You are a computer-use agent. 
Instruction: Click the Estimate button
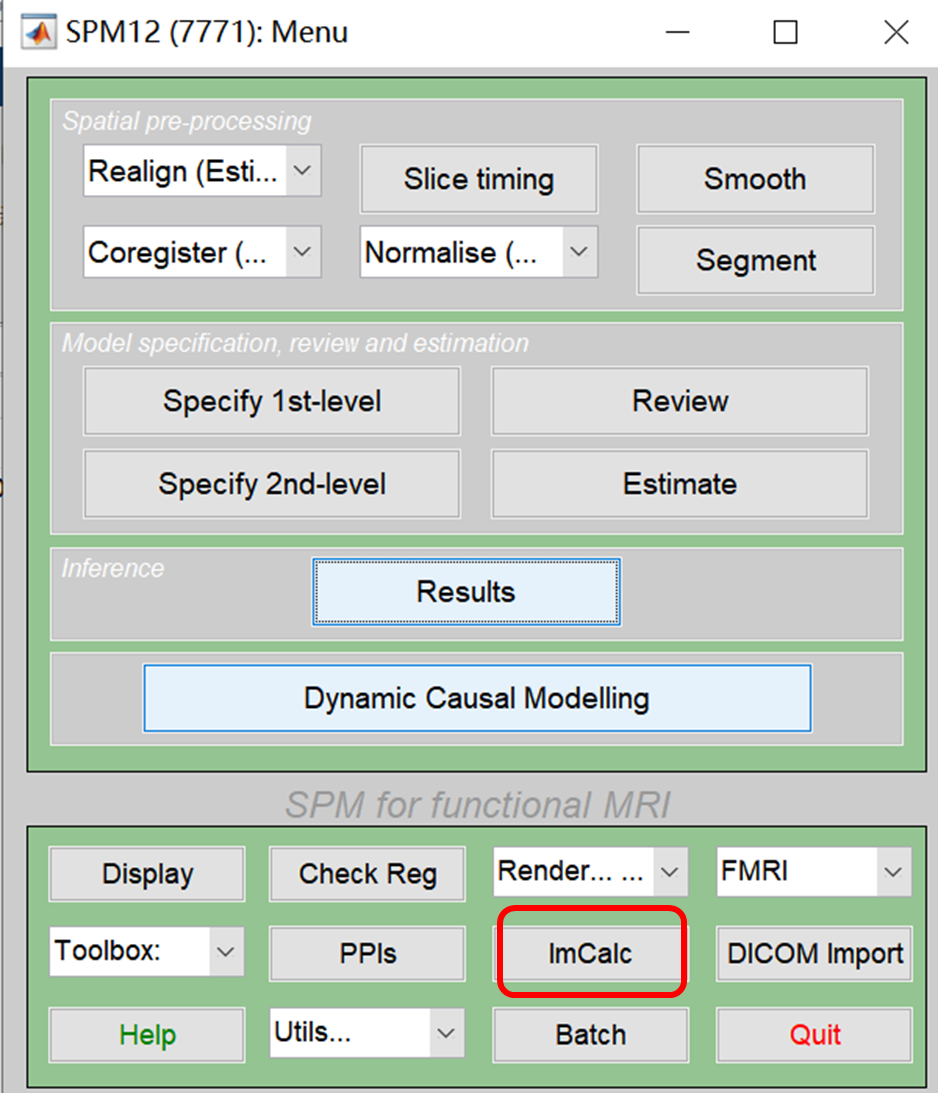(x=680, y=484)
